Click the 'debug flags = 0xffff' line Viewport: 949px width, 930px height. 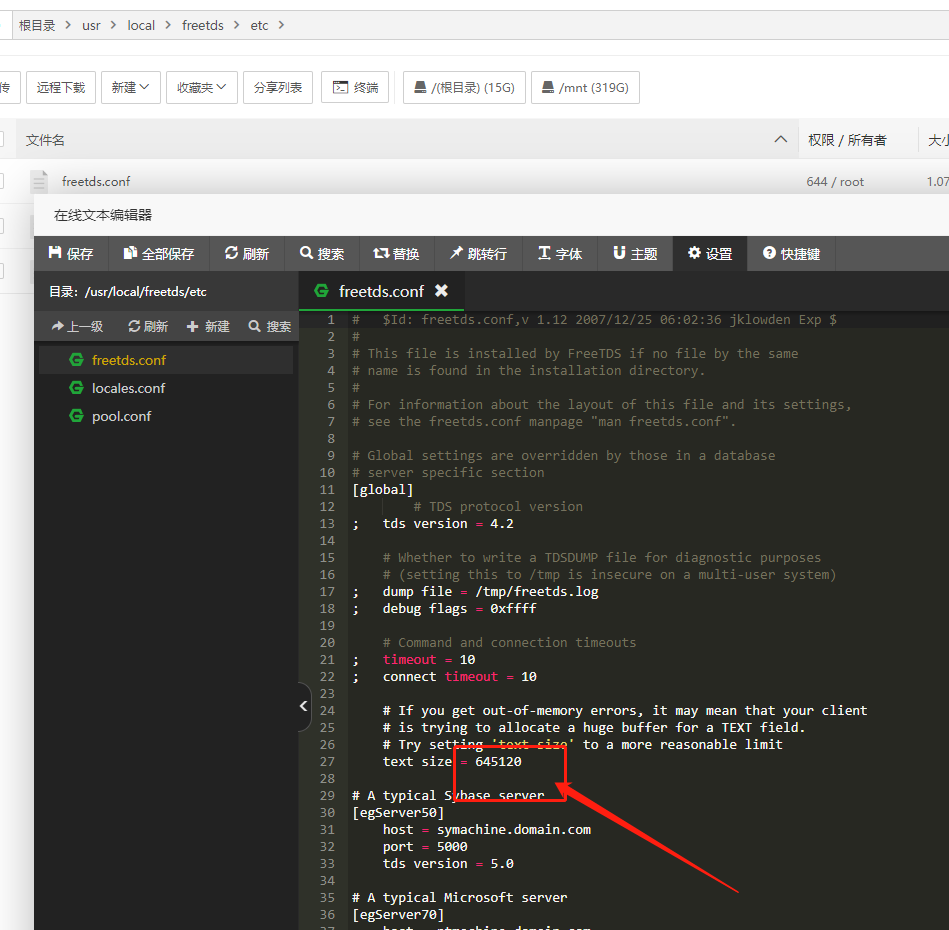[459, 608]
